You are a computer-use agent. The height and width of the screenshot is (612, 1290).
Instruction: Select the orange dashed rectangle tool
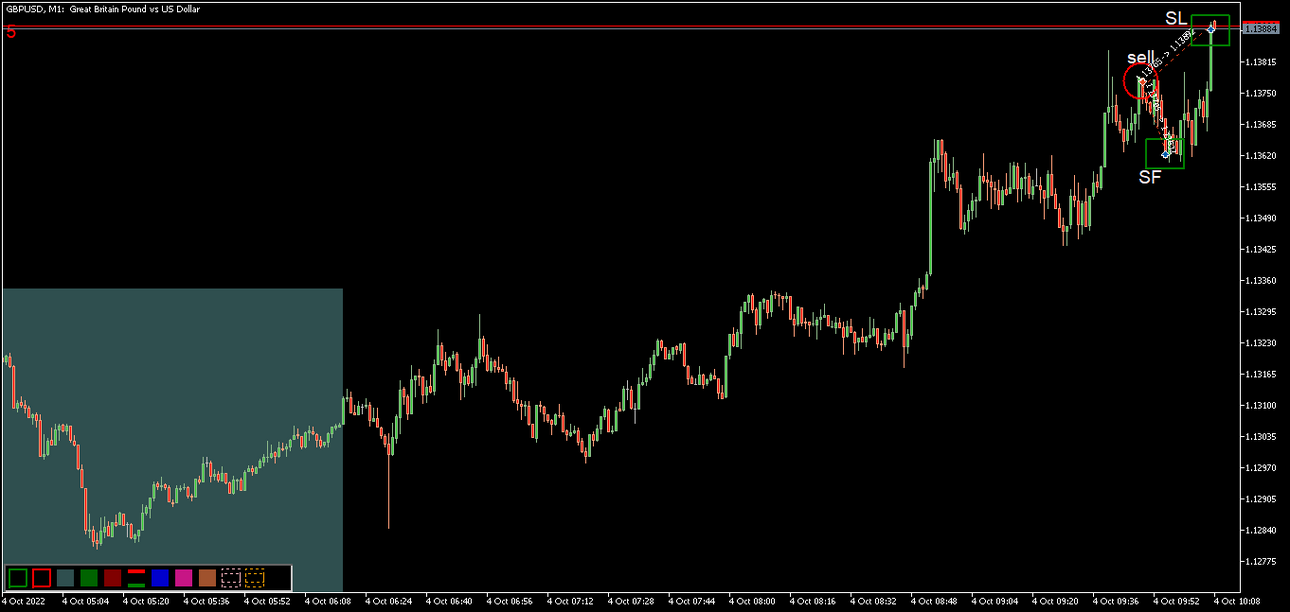[x=255, y=577]
